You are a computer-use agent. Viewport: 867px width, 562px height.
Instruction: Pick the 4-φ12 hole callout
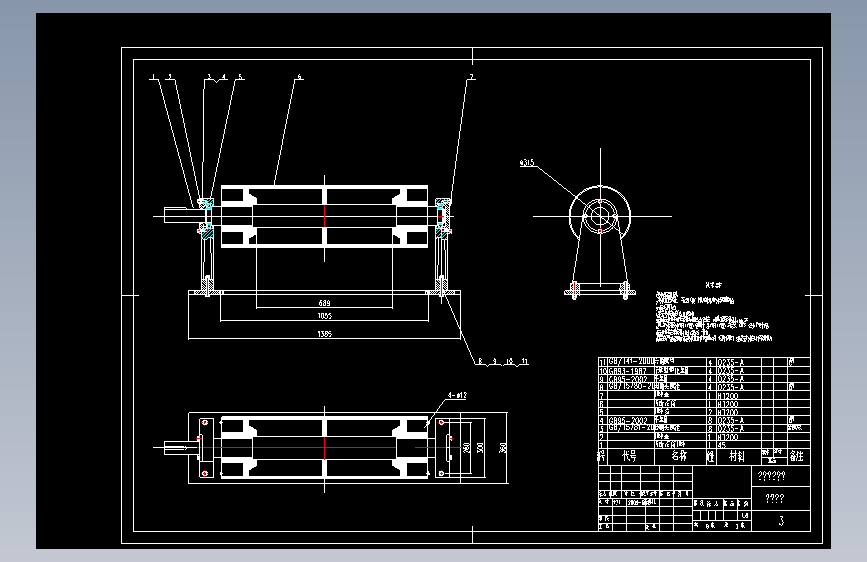pos(457,396)
